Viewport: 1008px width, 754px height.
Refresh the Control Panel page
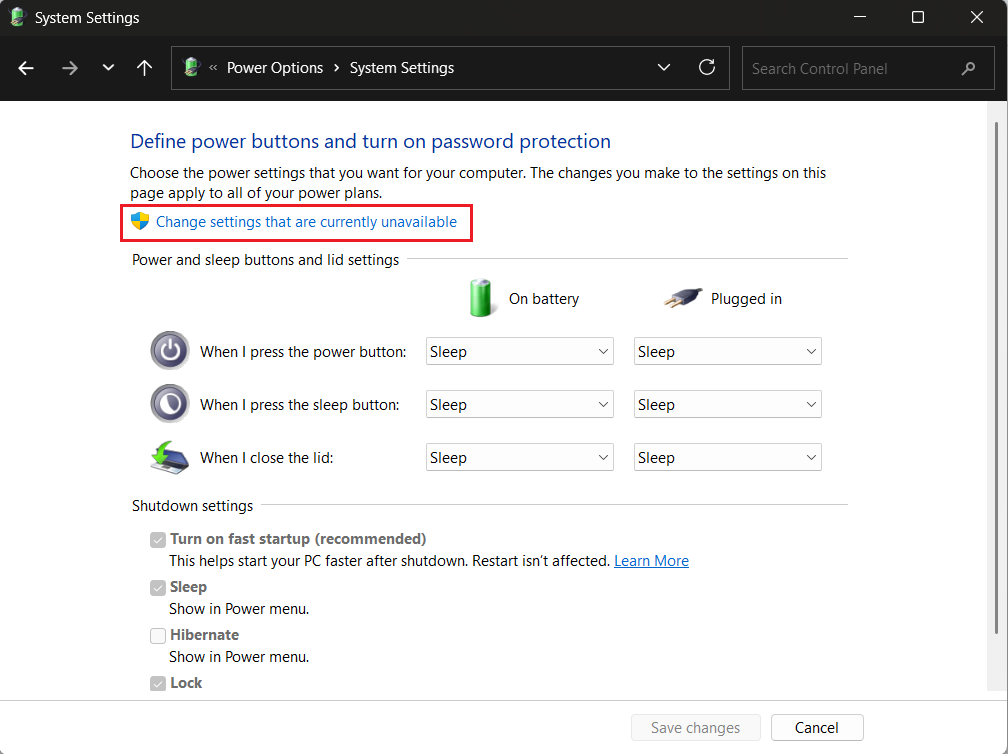707,68
